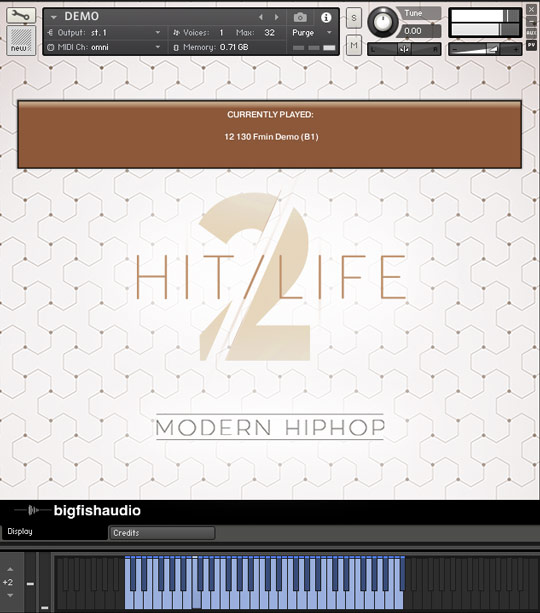540x613 pixels.
Task: Click the Max voices value 32
Action: click(269, 33)
